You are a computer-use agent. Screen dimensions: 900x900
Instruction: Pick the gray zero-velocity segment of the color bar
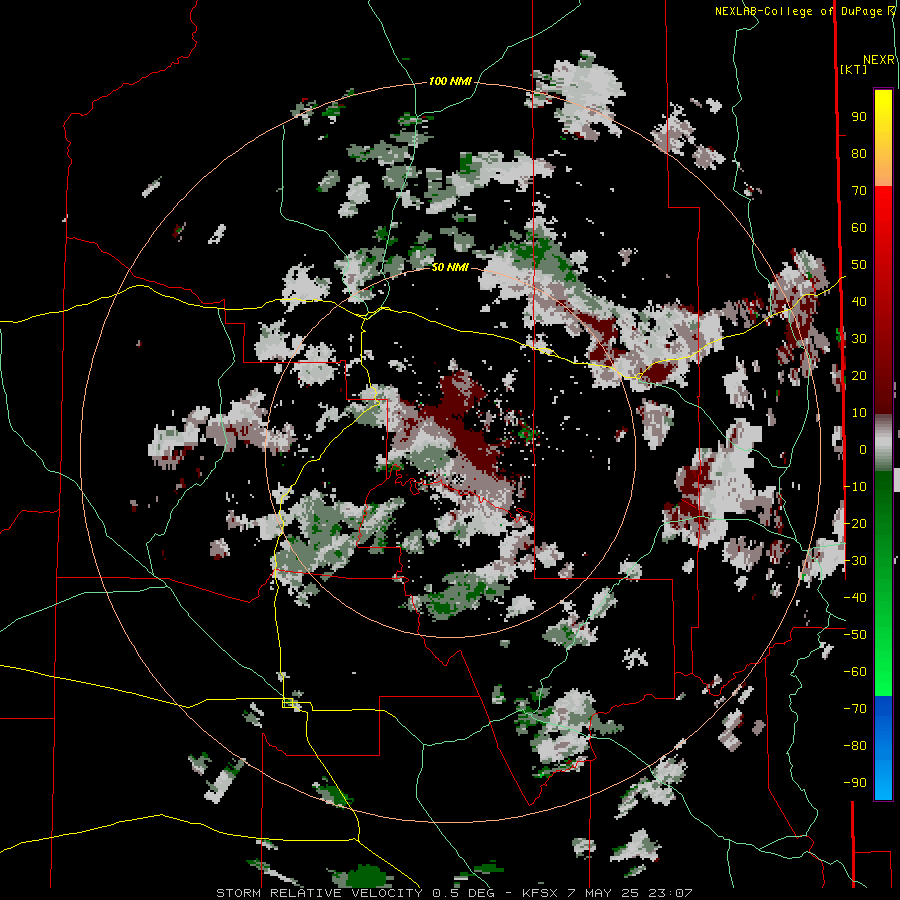click(883, 442)
